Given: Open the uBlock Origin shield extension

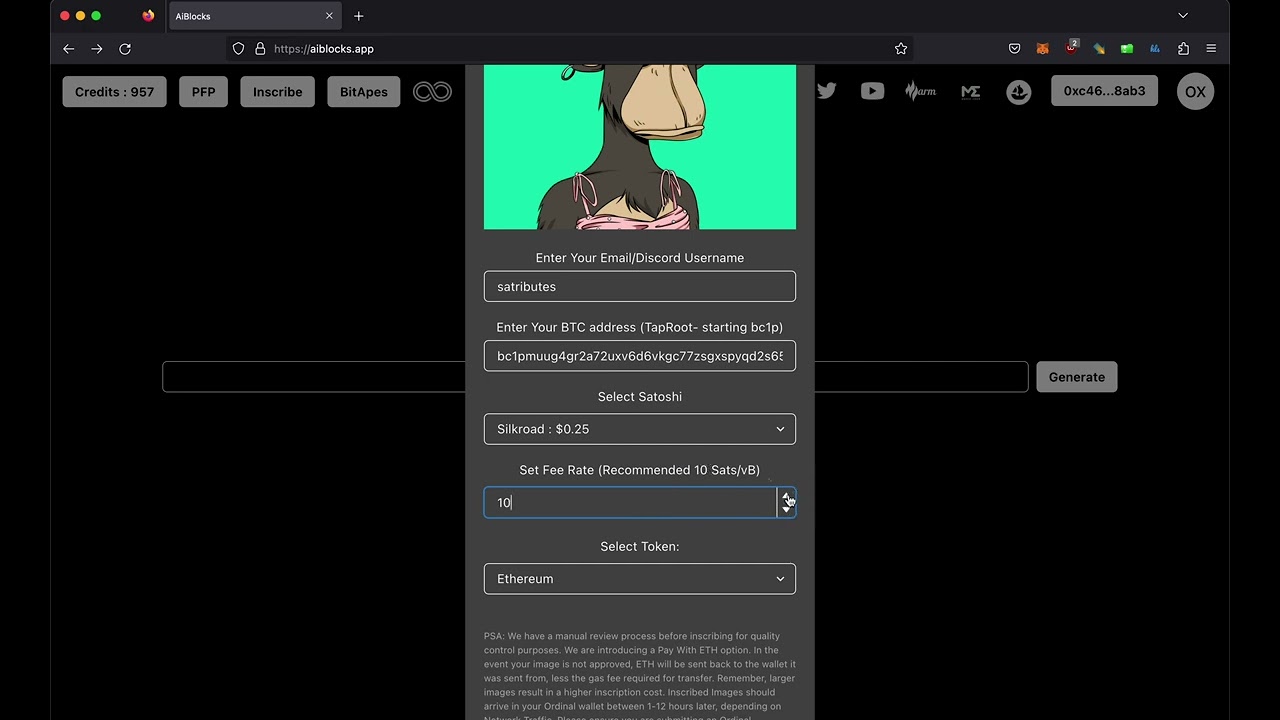Looking at the screenshot, I should pos(1071,48).
